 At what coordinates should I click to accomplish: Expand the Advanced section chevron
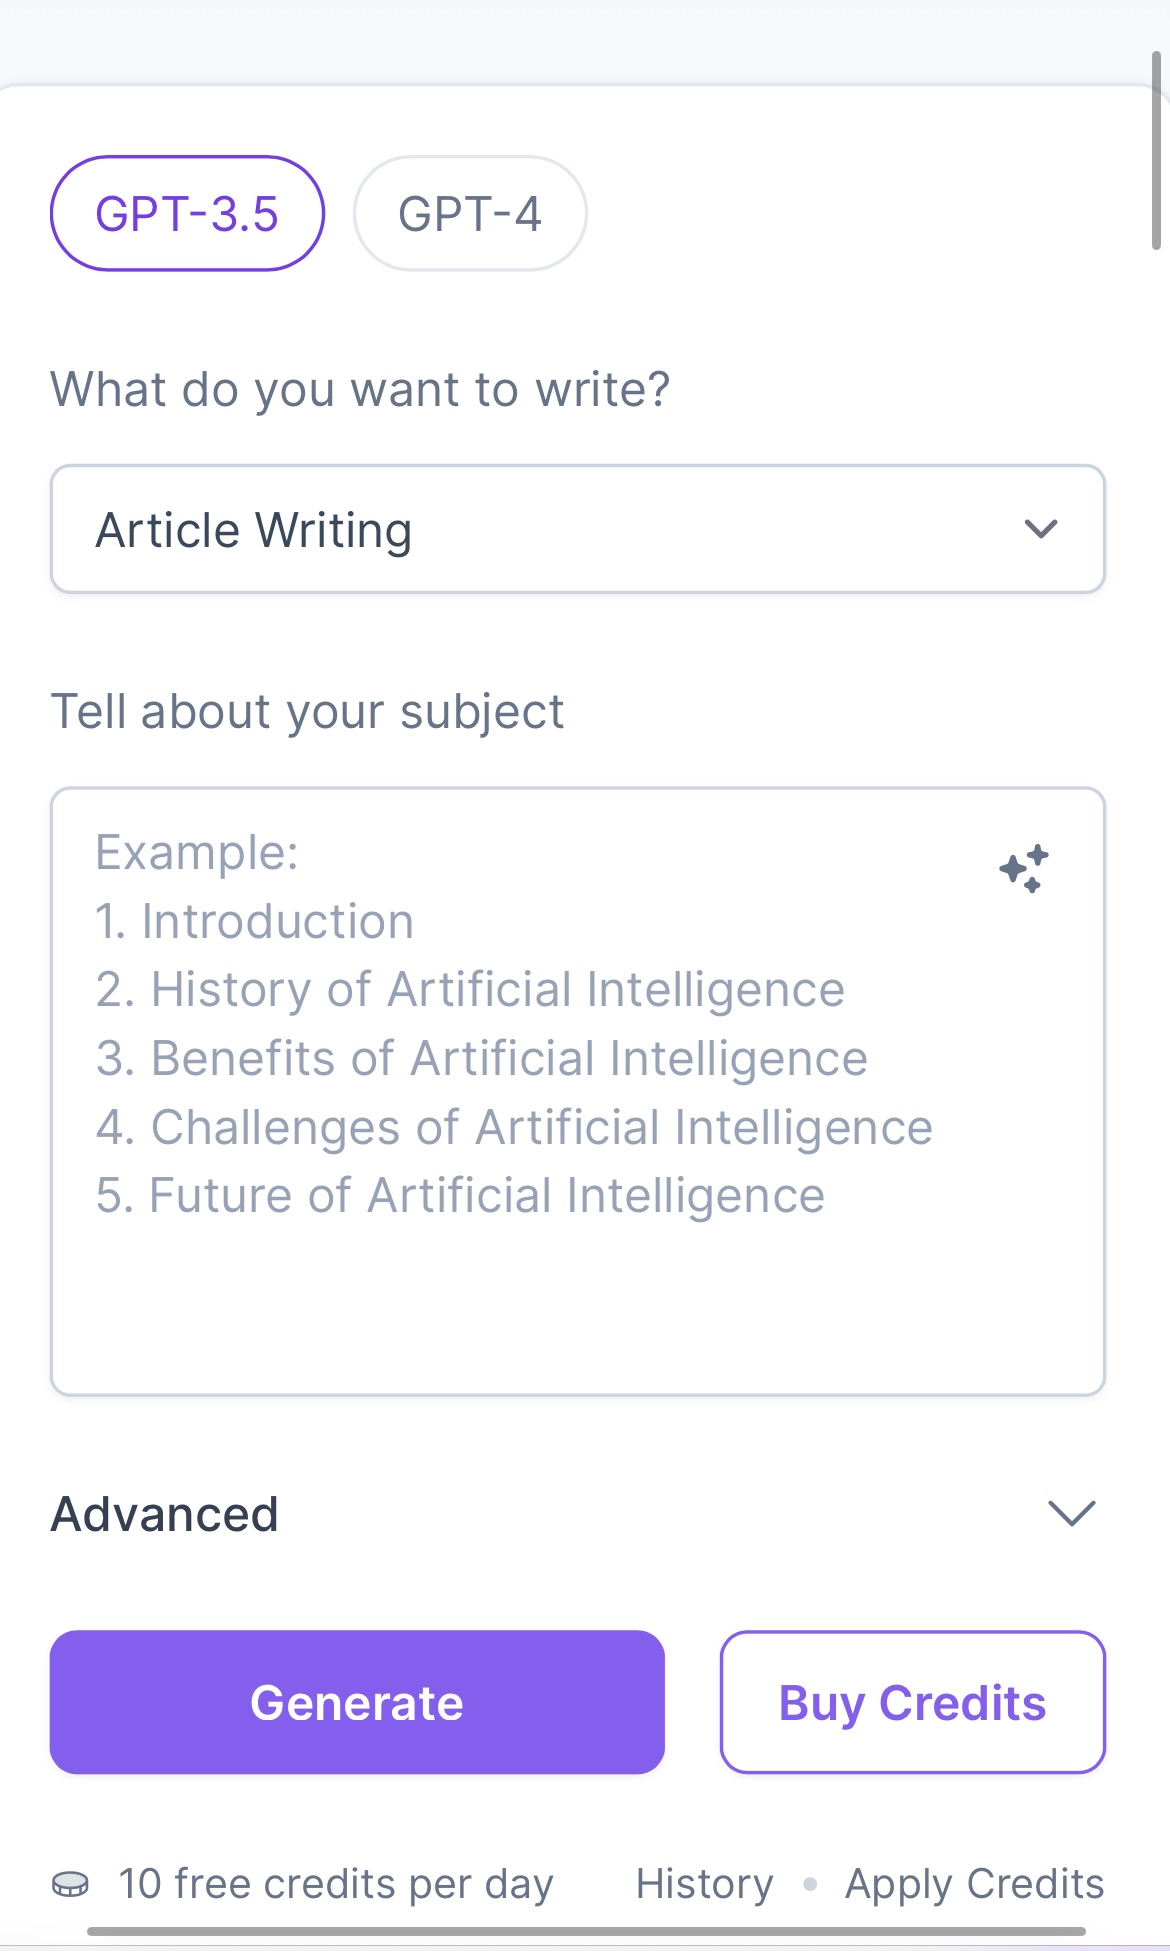[1071, 1513]
